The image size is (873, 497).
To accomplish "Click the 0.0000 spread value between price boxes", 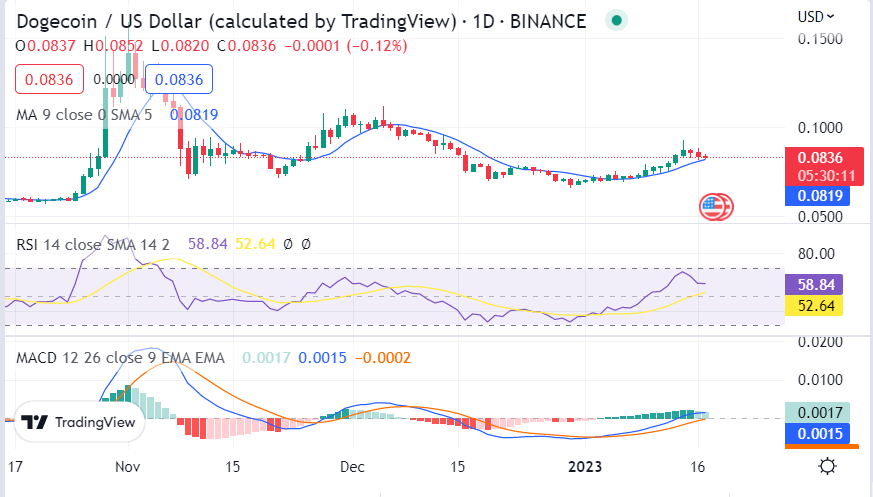I will [x=114, y=79].
